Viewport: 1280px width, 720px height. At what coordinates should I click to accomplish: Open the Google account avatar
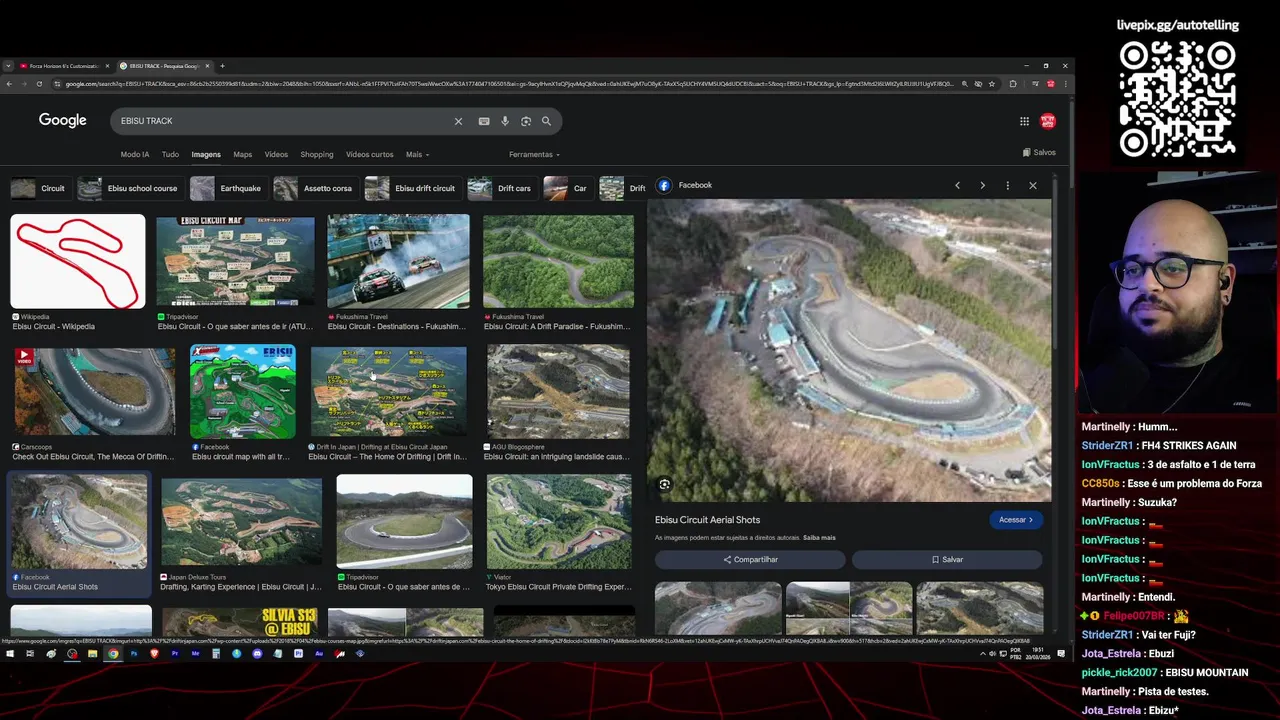tap(1048, 121)
